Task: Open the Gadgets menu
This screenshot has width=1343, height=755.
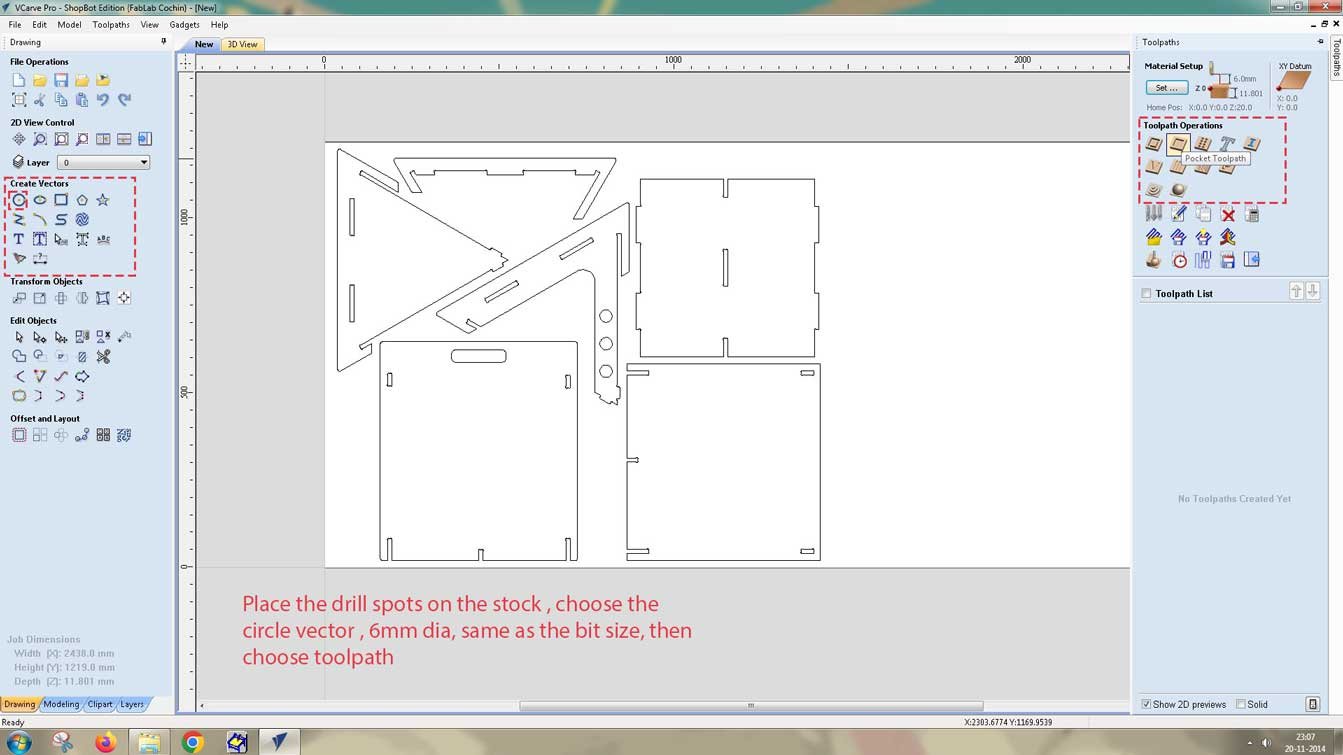Action: click(184, 24)
